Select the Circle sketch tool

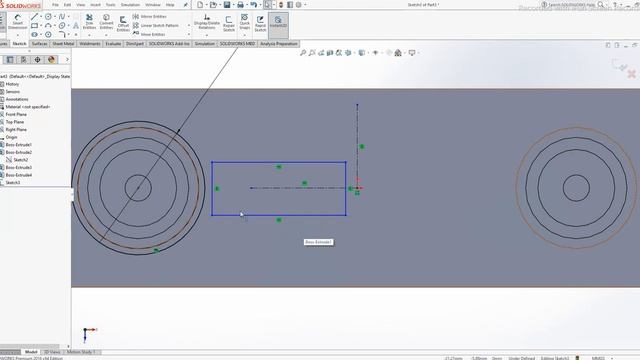click(x=48, y=16)
